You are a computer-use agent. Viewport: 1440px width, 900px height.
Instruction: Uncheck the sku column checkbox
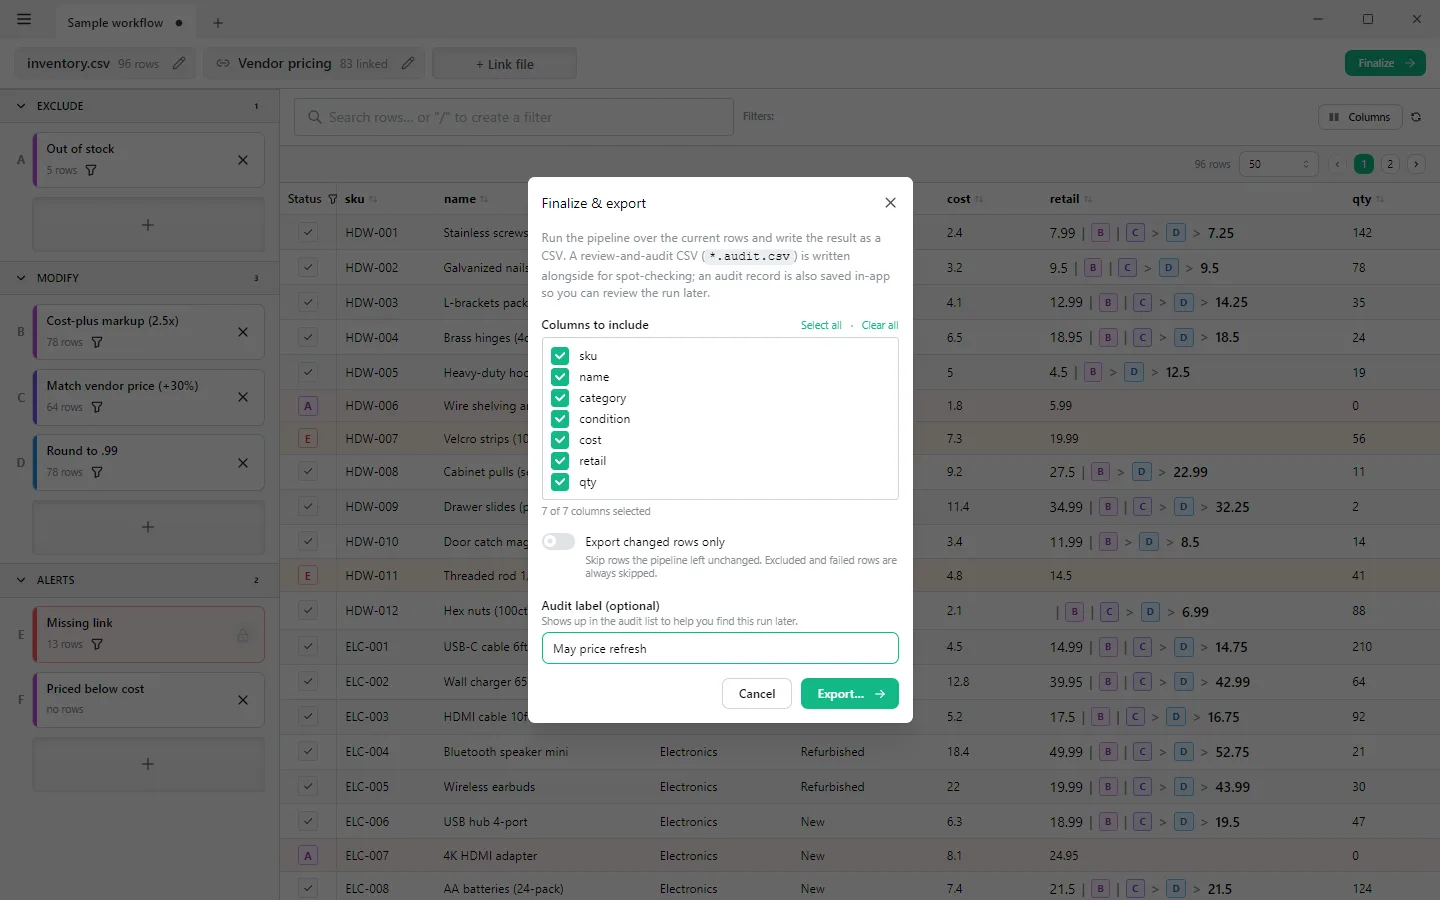tap(560, 356)
